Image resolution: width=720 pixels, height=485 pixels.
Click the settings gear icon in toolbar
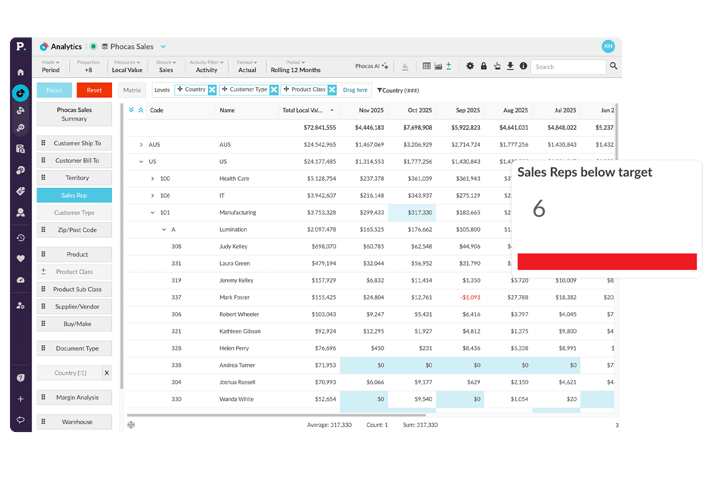[471, 66]
